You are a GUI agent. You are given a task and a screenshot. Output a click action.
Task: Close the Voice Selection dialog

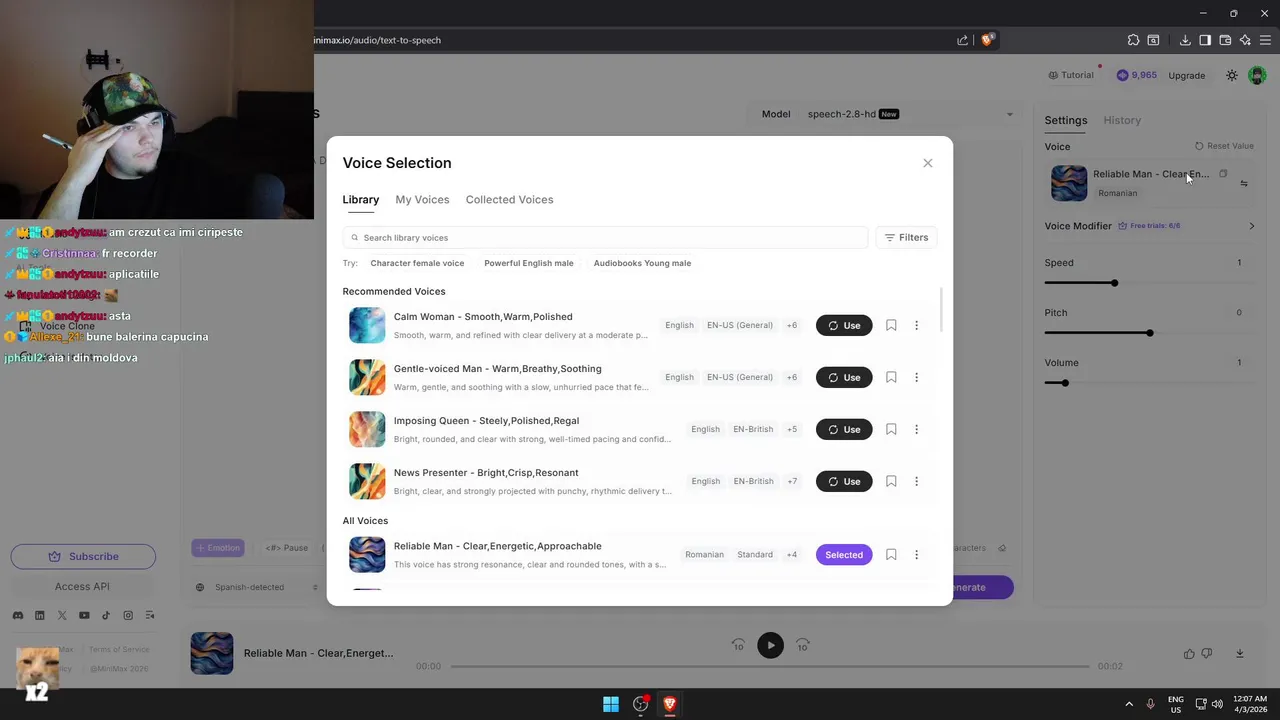coord(927,163)
